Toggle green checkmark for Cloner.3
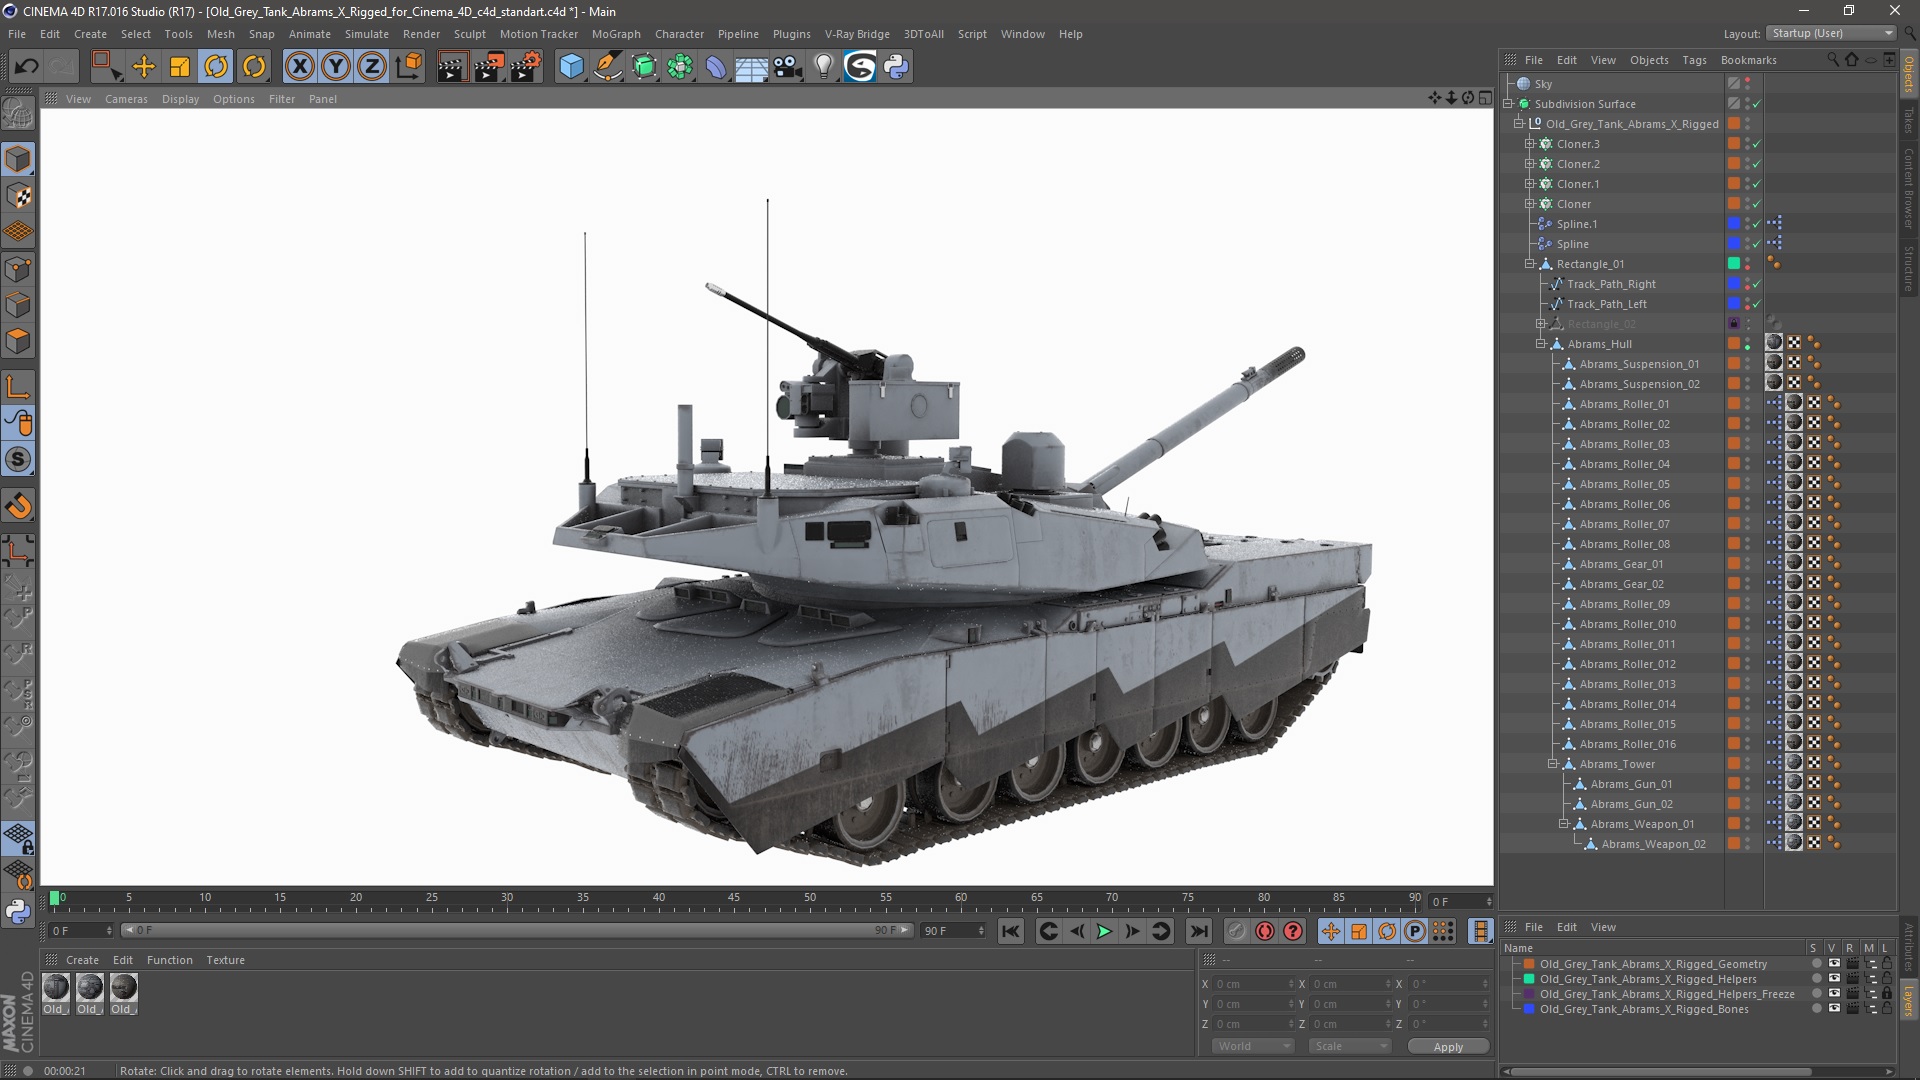 click(1756, 144)
